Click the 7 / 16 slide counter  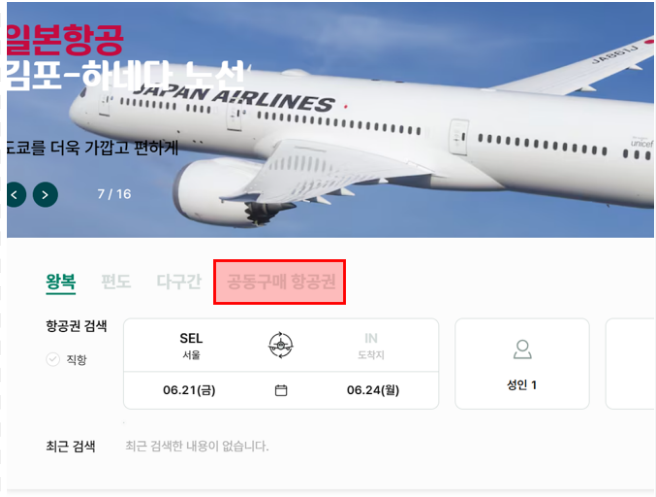click(114, 194)
